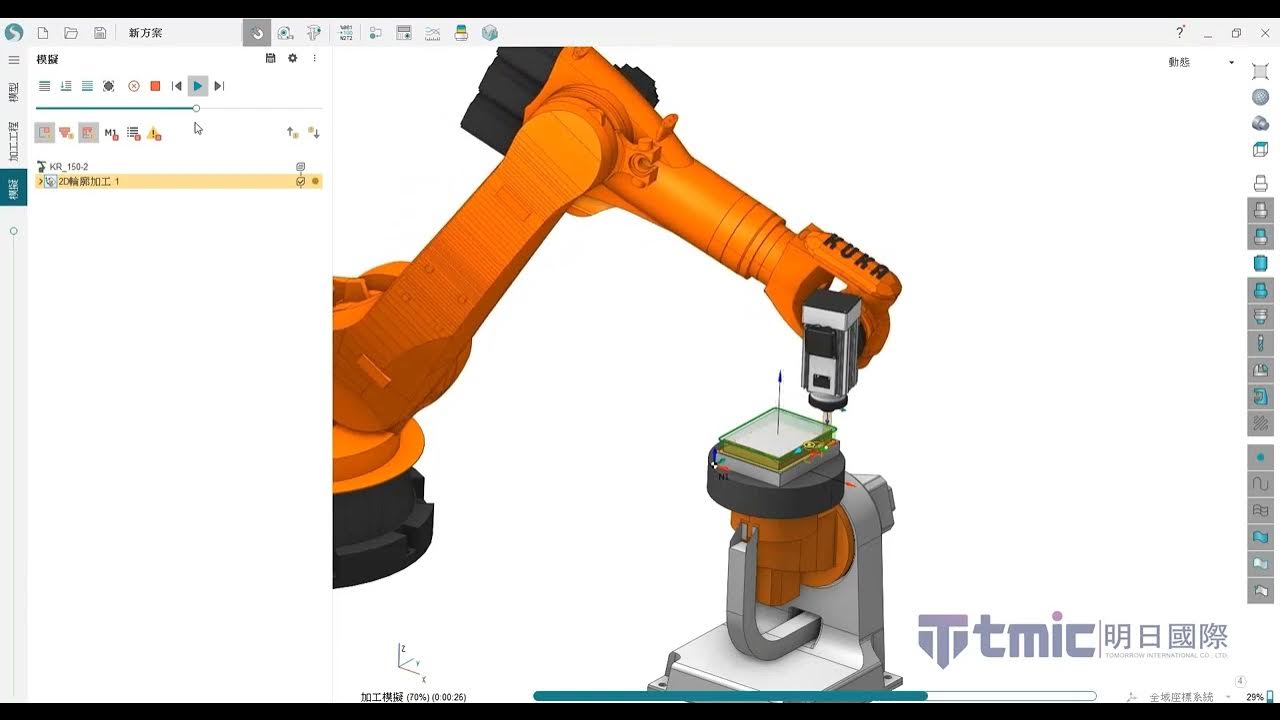Image resolution: width=1280 pixels, height=720 pixels.
Task: Click the M1 stops filter icon
Action: [110, 132]
